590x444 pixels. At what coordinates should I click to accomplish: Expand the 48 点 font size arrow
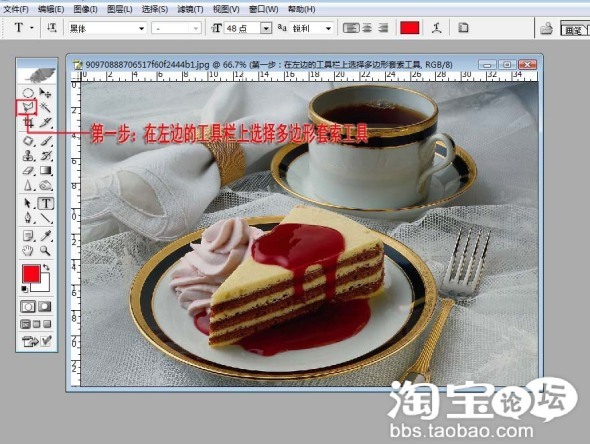coord(266,28)
